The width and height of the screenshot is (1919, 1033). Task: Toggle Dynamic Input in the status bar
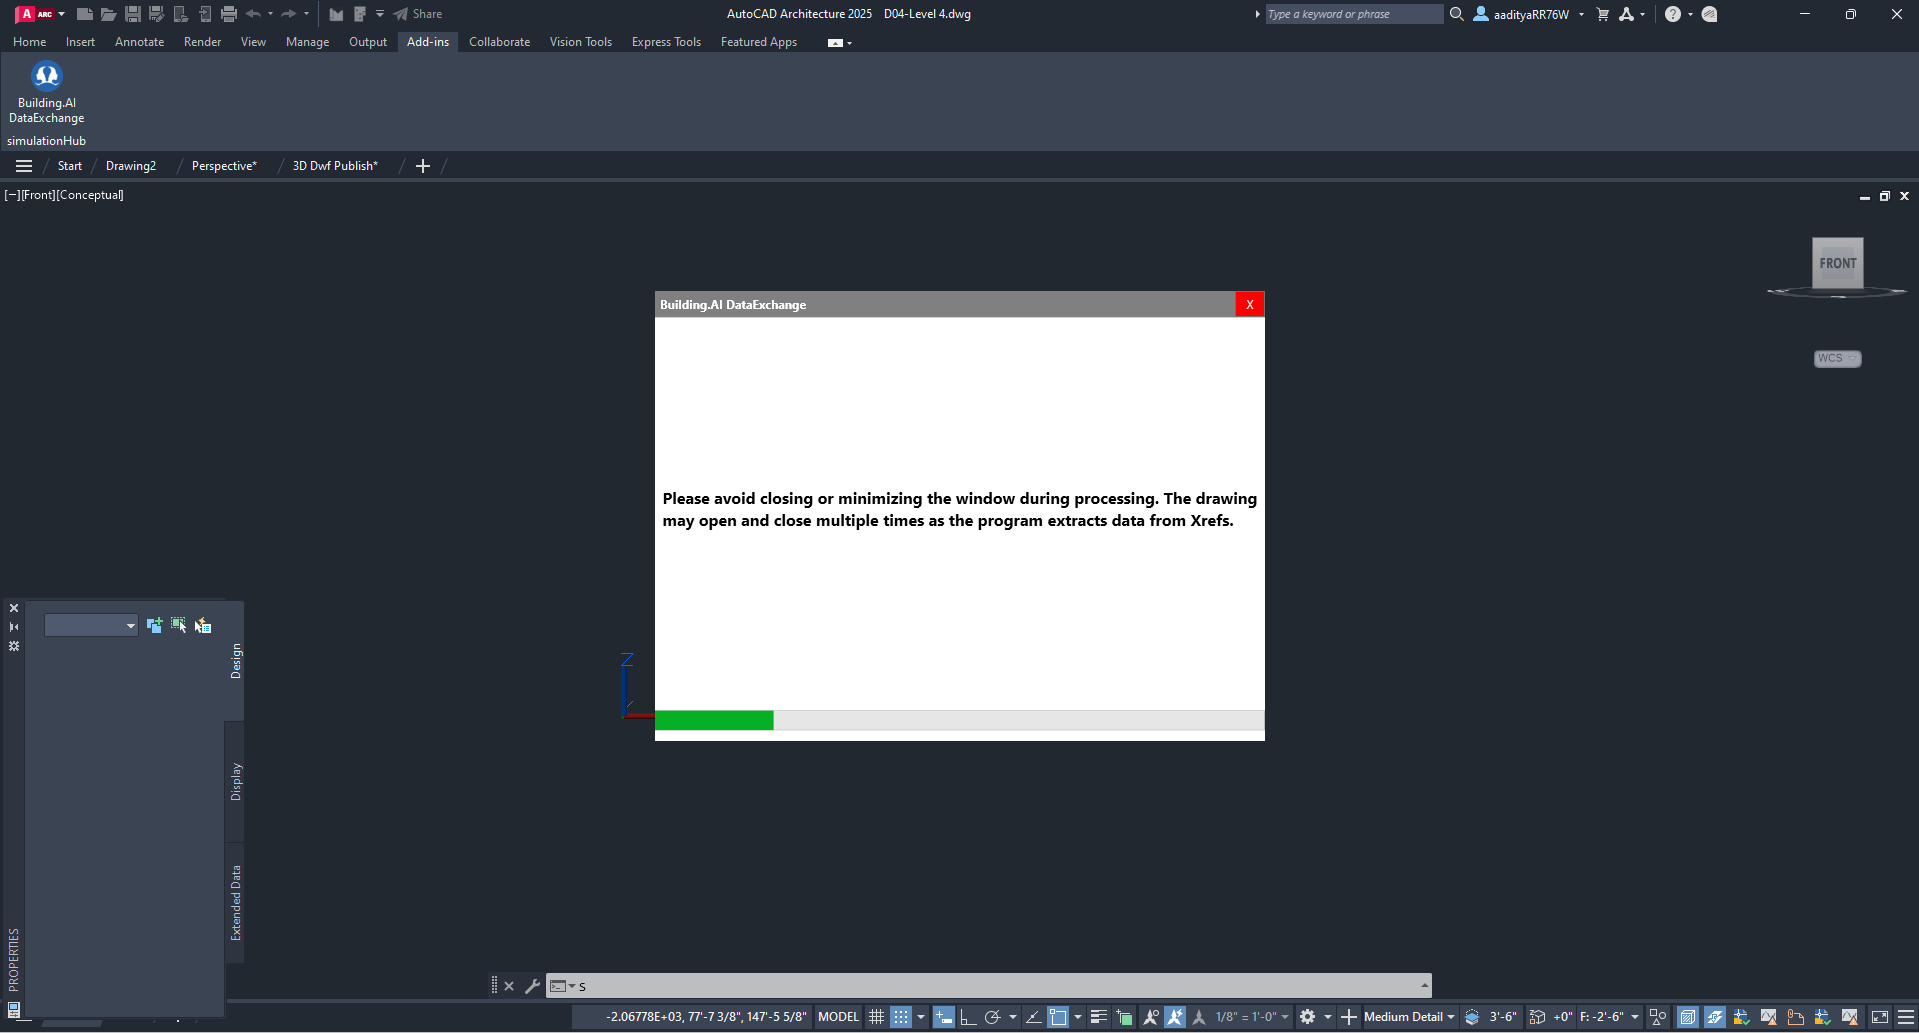[943, 1017]
